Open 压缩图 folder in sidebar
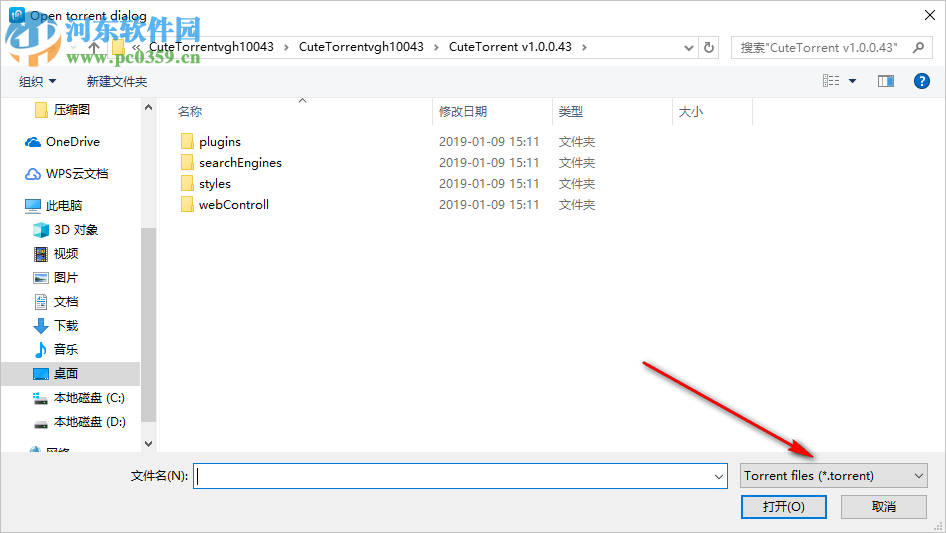This screenshot has height=533, width=946. coord(72,110)
